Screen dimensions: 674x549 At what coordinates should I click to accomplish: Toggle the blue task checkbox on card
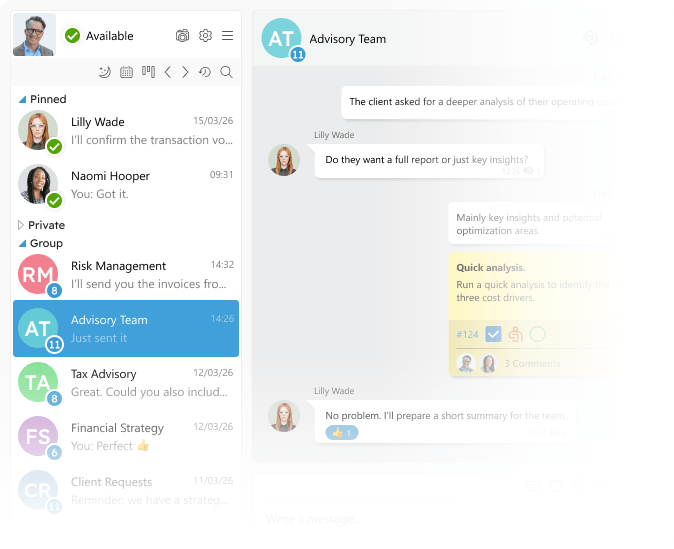(493, 334)
